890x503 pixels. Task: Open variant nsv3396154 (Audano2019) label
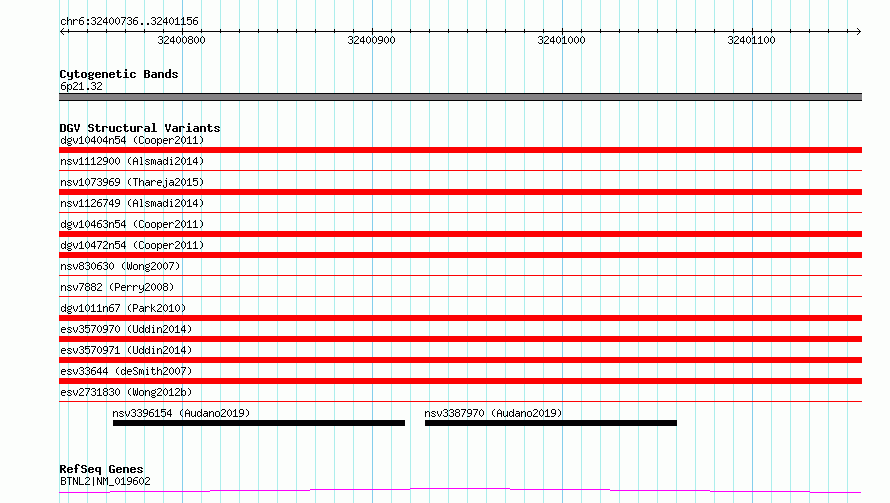[x=181, y=413]
